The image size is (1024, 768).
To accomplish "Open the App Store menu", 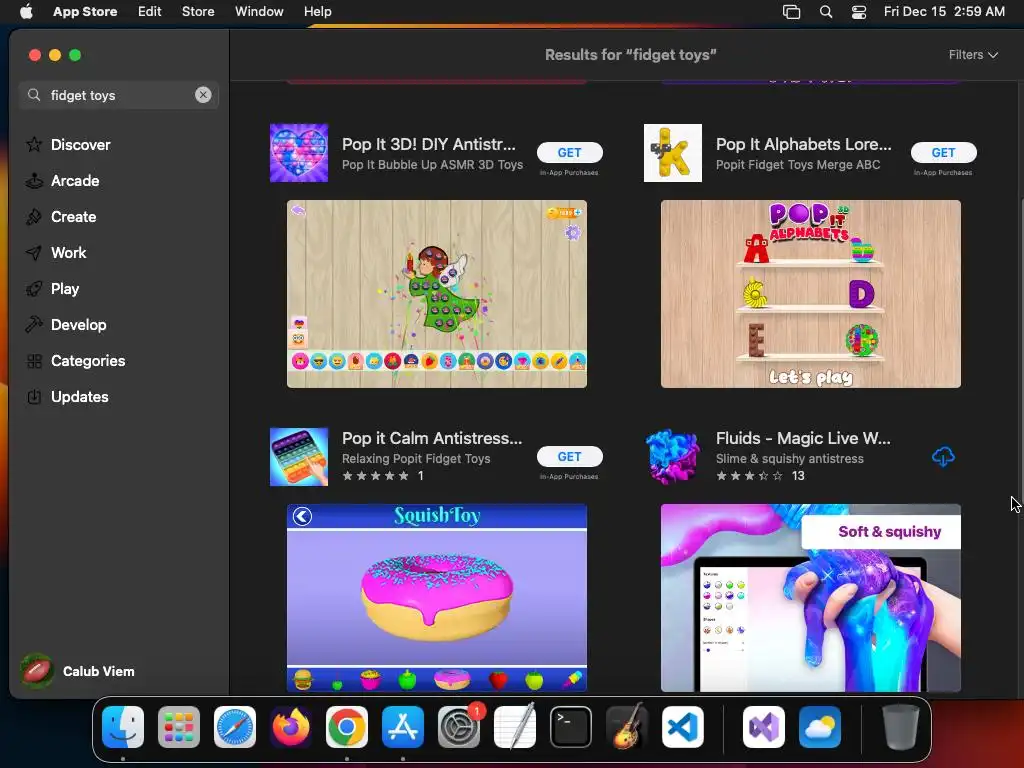I will click(85, 11).
